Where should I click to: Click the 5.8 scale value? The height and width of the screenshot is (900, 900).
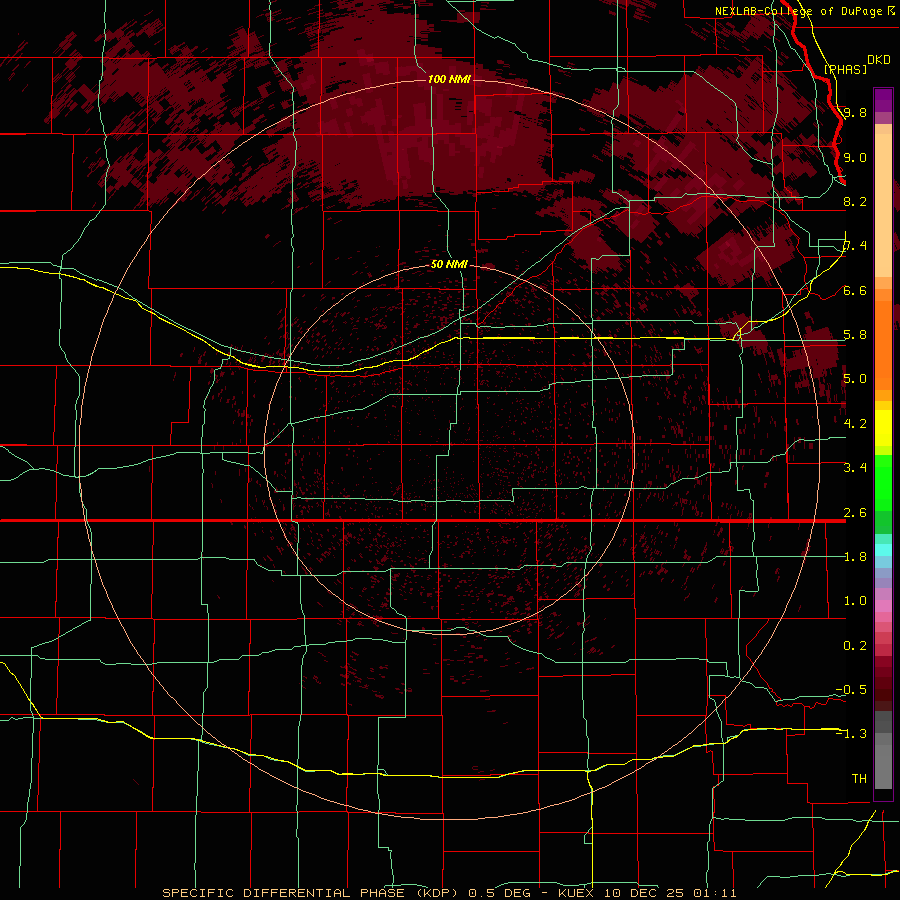(x=855, y=335)
